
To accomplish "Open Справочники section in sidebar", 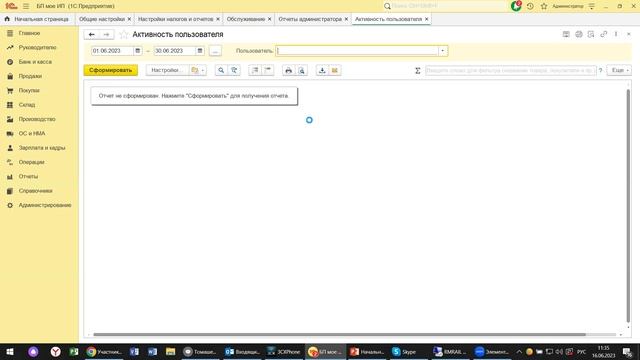I will 35,191.
